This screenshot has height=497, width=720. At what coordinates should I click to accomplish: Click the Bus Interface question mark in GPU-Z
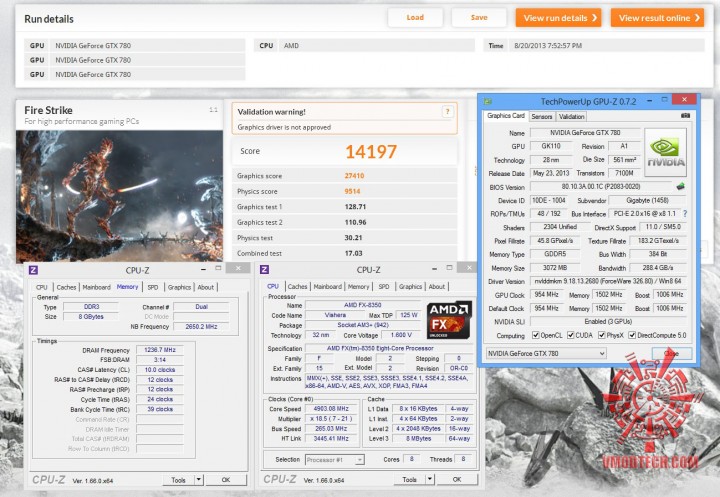click(685, 214)
